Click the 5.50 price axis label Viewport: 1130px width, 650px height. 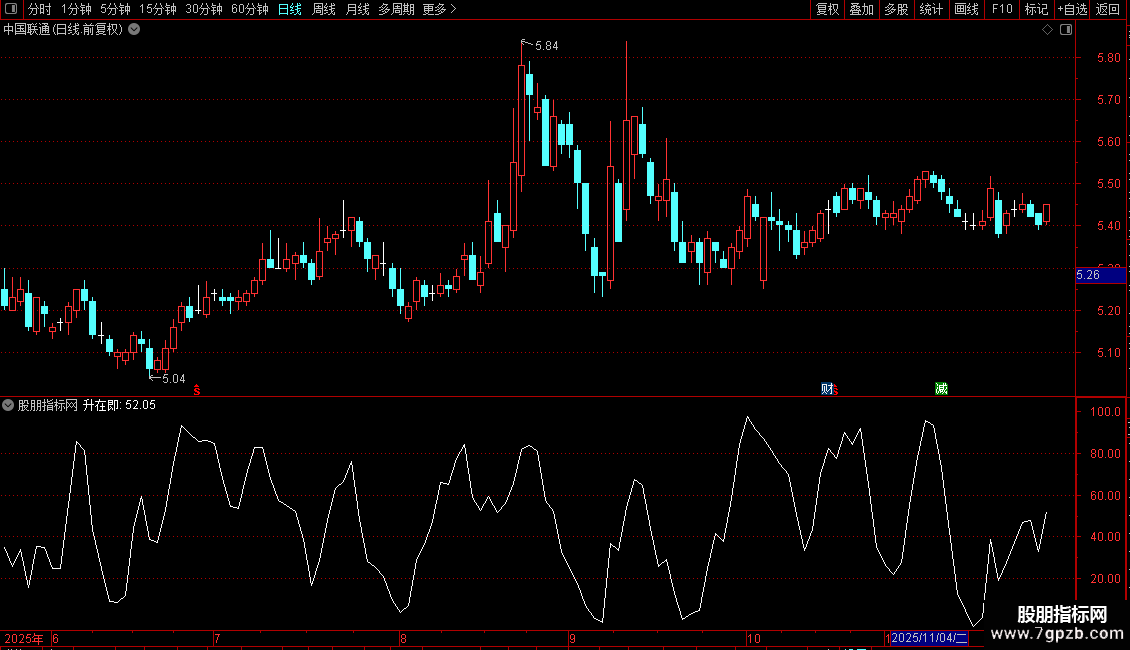pos(1108,184)
